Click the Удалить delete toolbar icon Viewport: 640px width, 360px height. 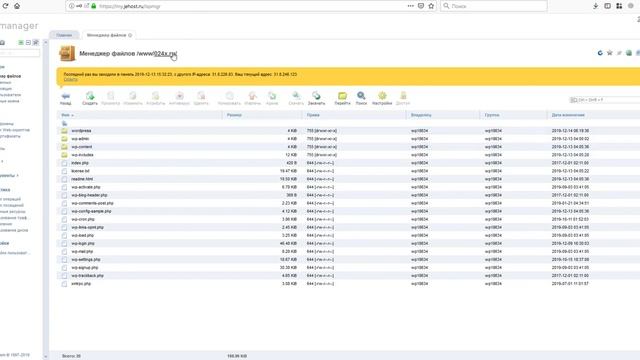201,96
